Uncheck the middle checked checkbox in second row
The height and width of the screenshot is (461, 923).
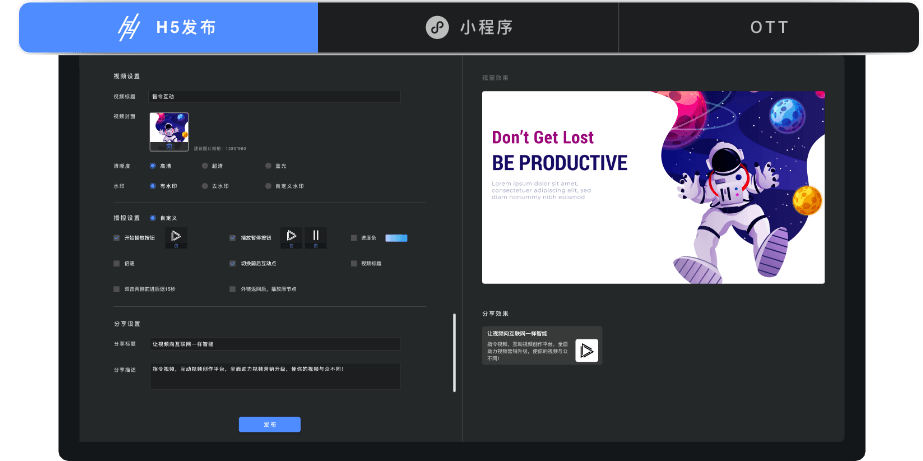233,263
